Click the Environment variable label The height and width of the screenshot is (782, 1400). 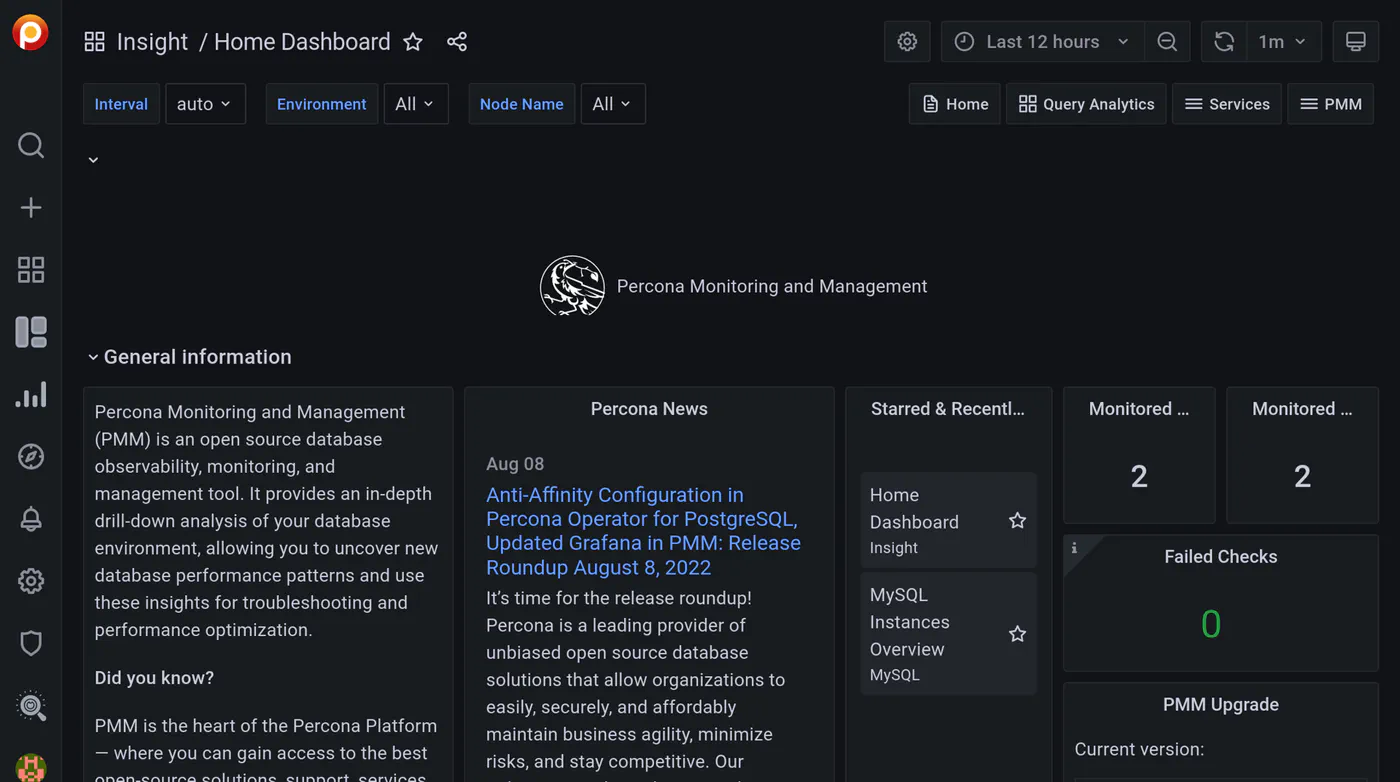click(322, 104)
